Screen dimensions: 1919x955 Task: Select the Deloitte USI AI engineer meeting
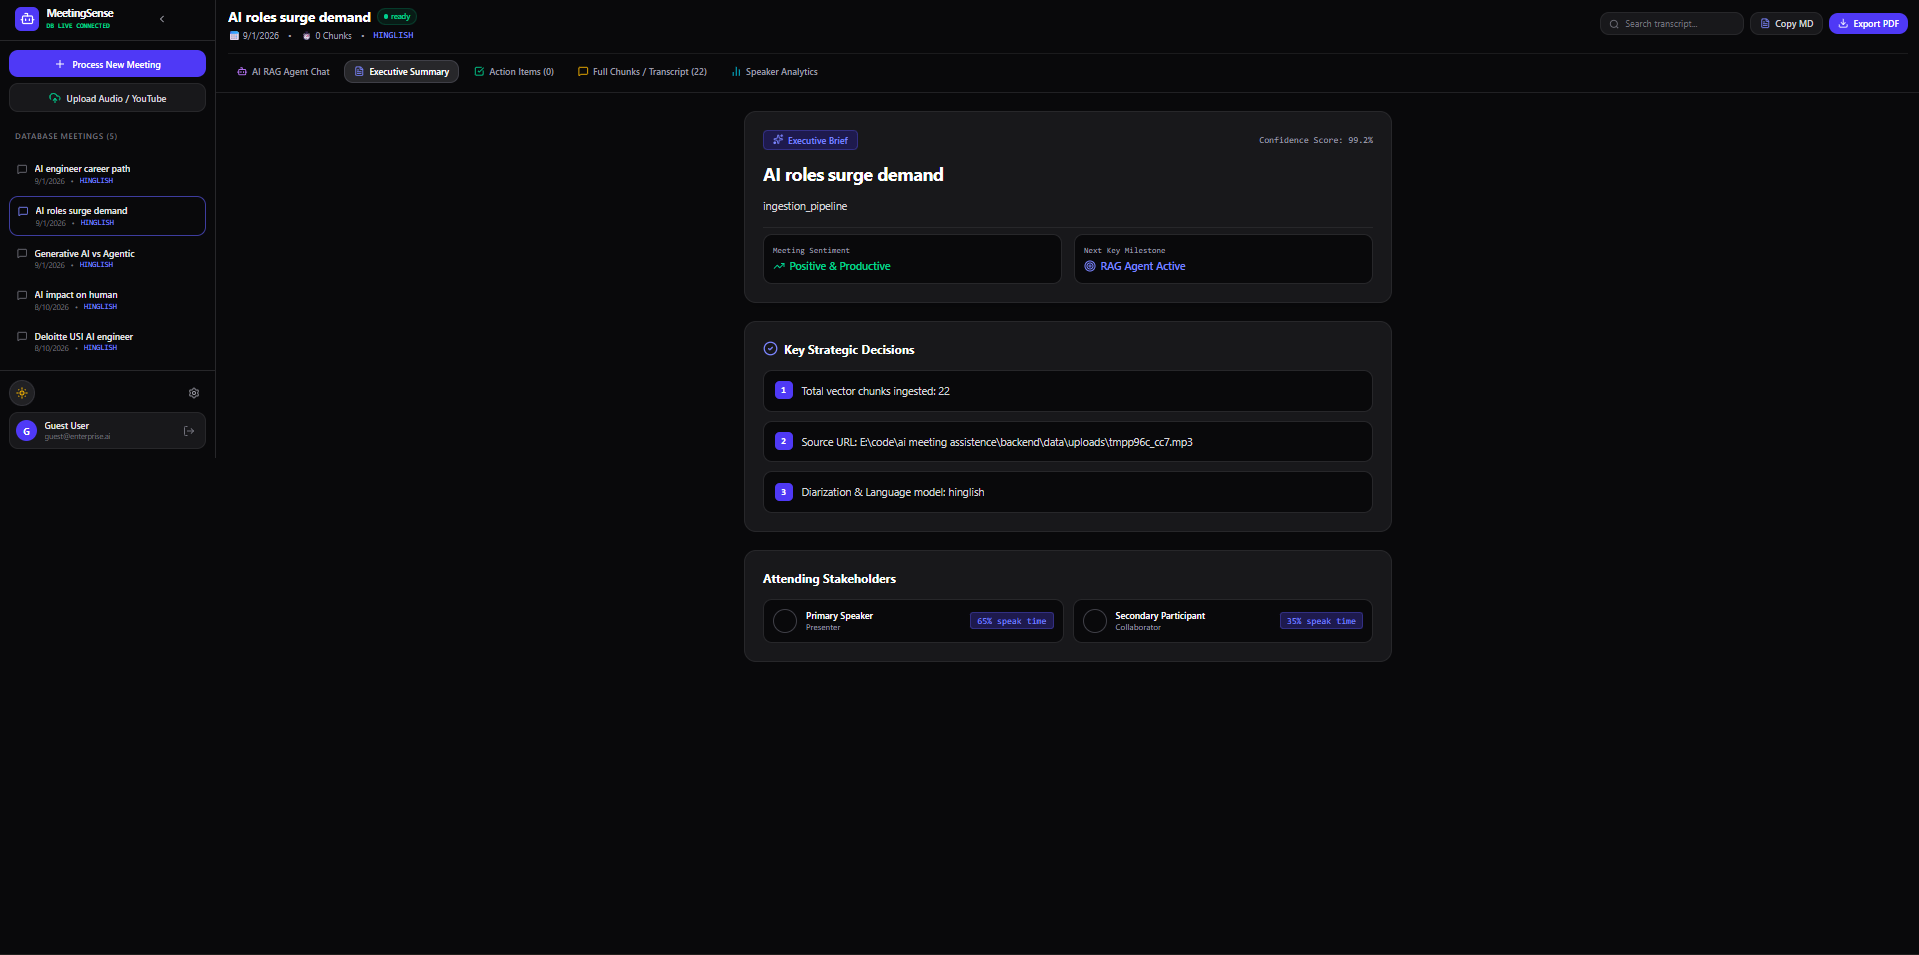tap(107, 341)
